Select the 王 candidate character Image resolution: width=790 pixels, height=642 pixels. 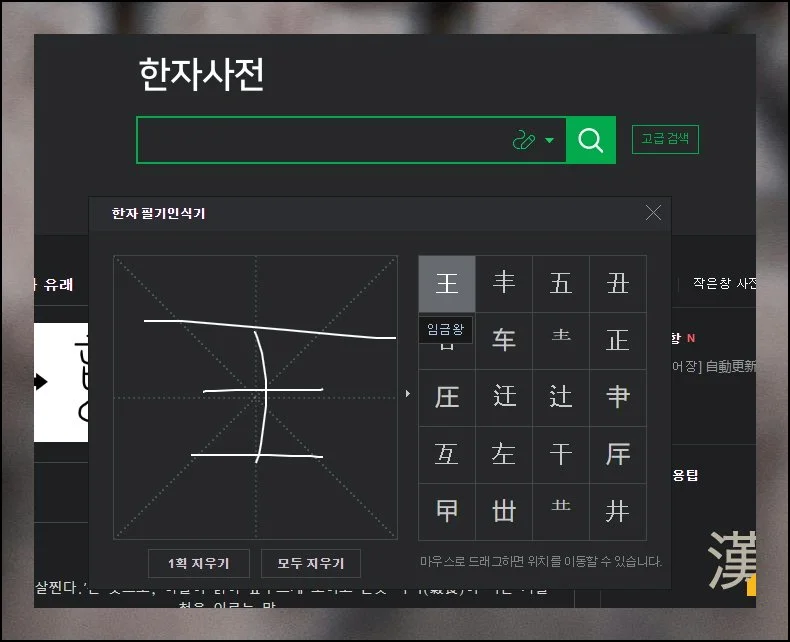point(447,284)
